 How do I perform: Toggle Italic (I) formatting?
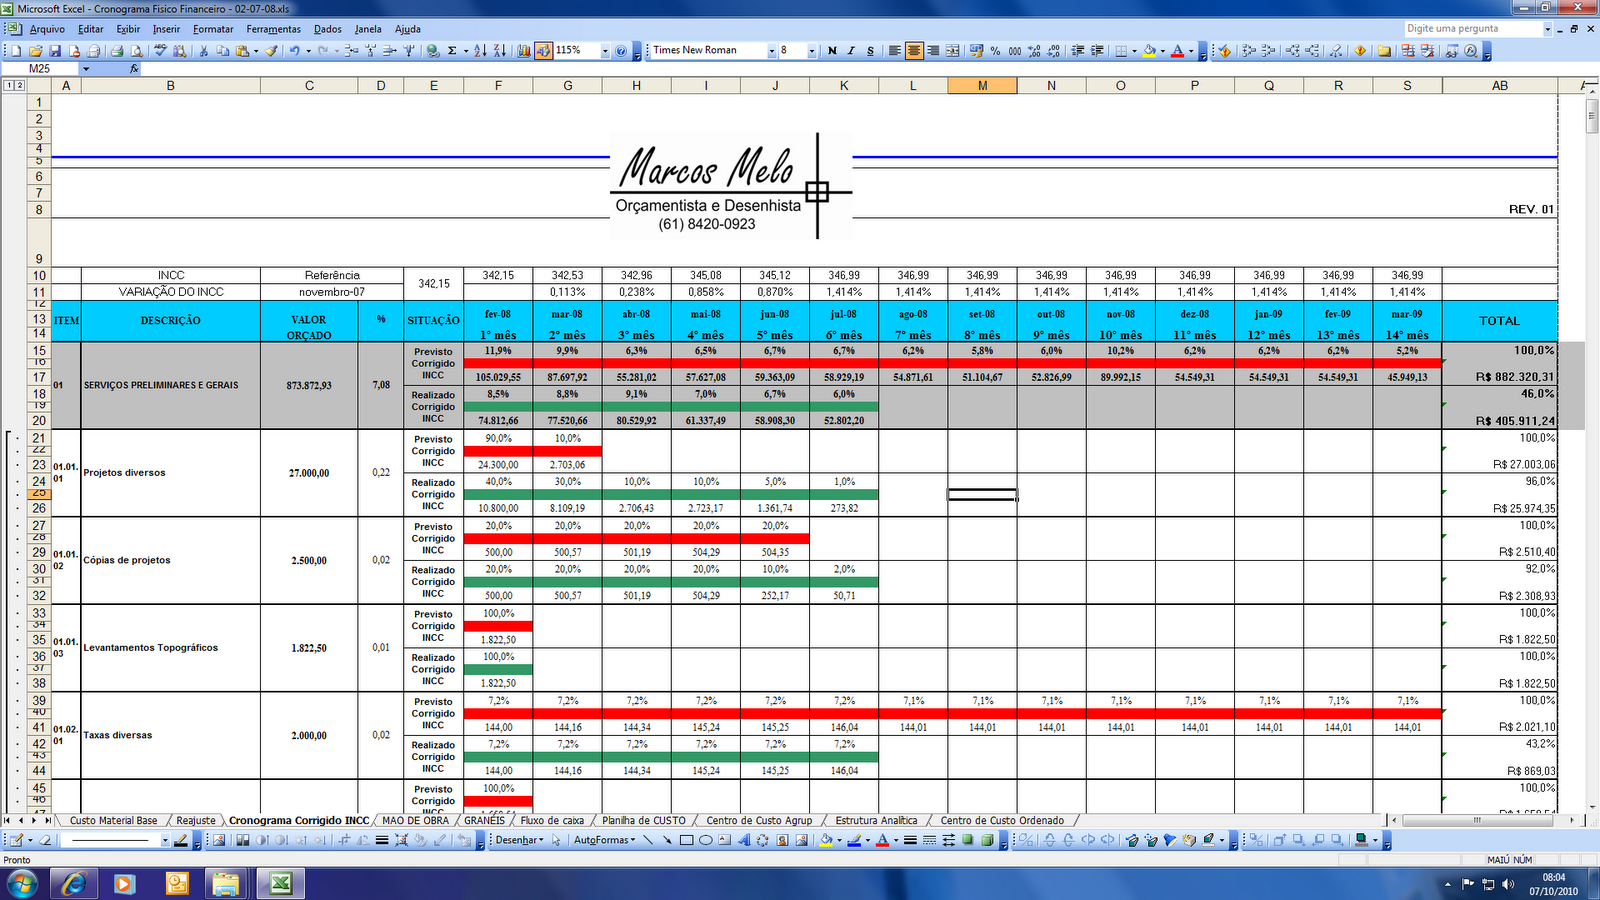tap(851, 50)
